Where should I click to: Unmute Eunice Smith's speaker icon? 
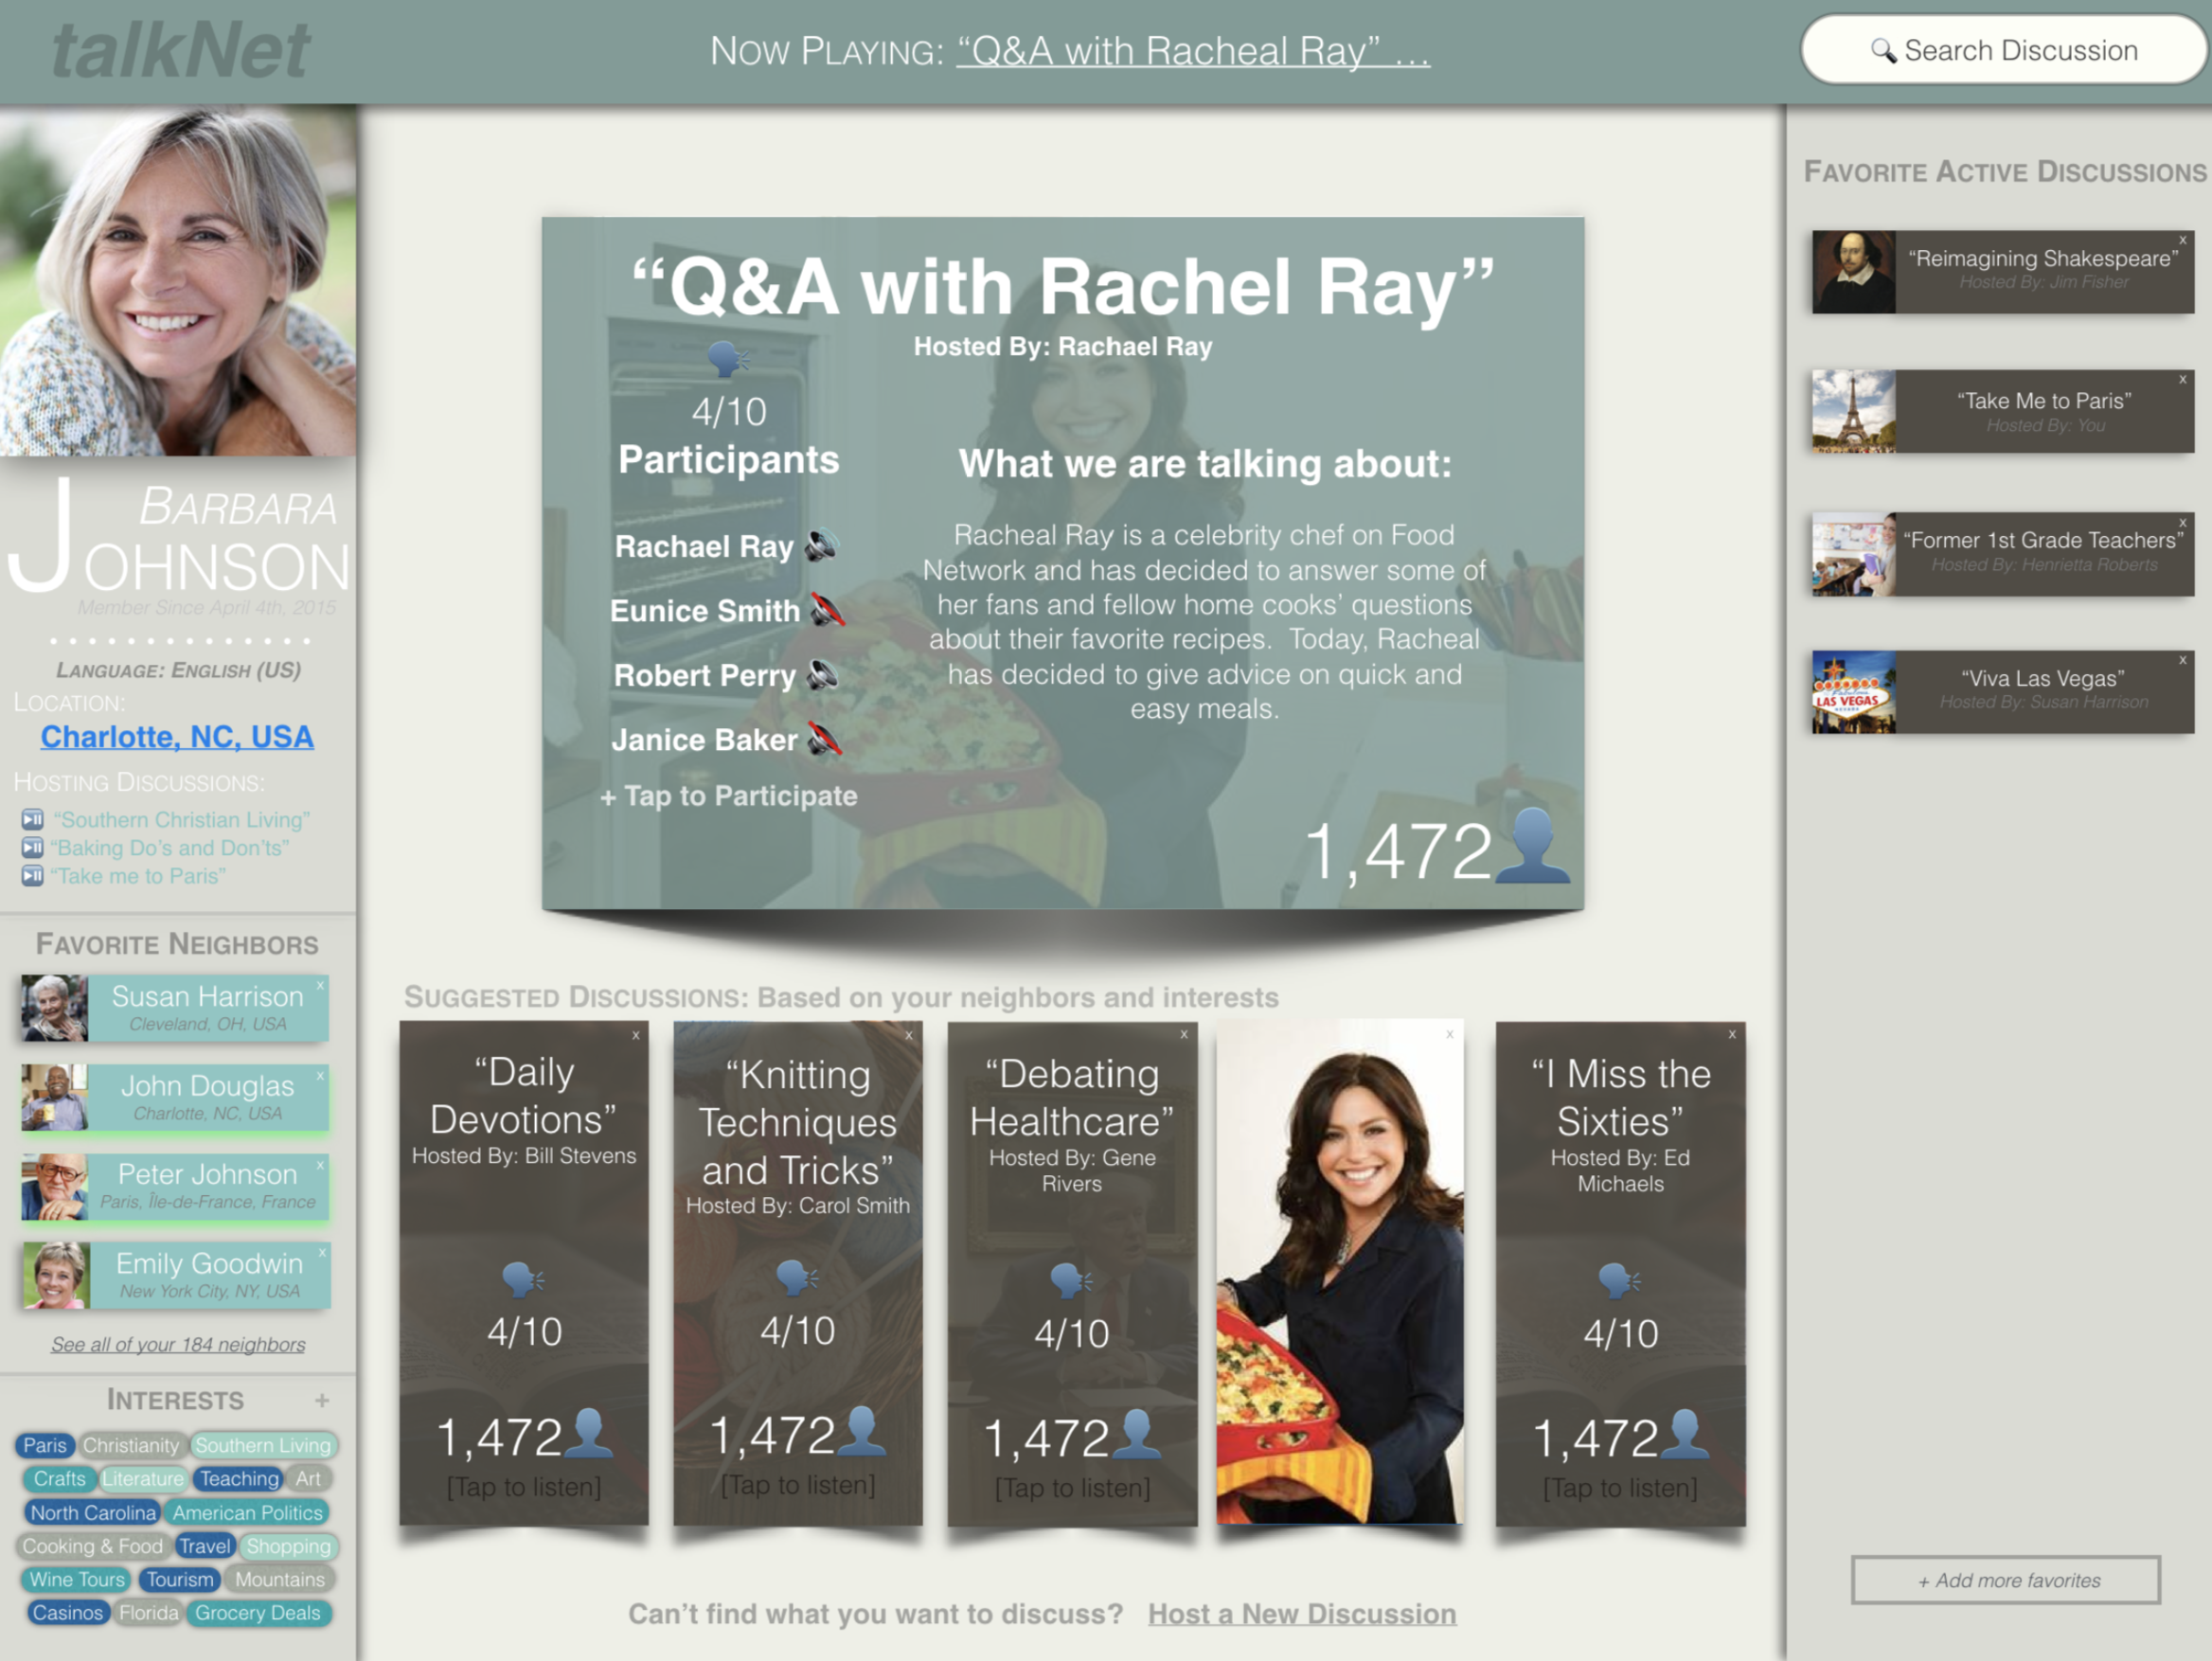coord(826,610)
